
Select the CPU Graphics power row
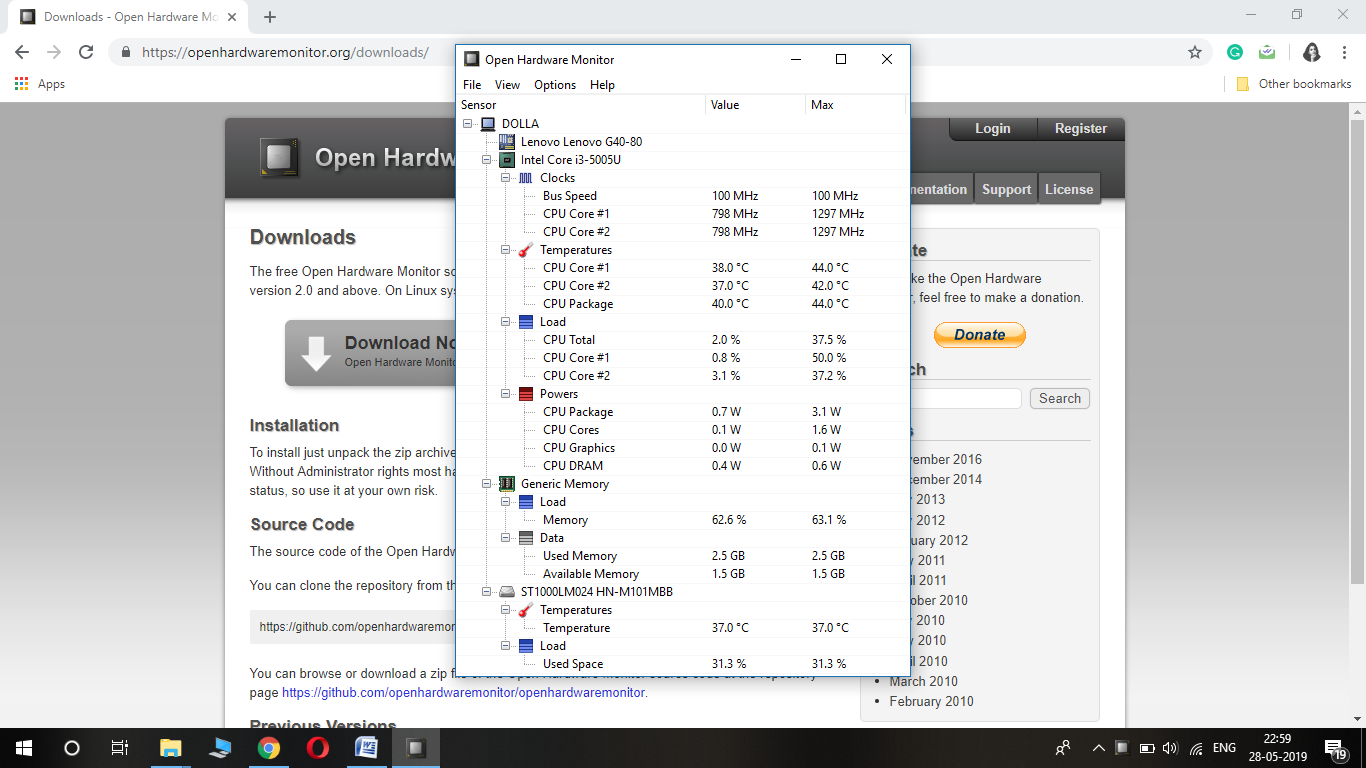click(683, 448)
